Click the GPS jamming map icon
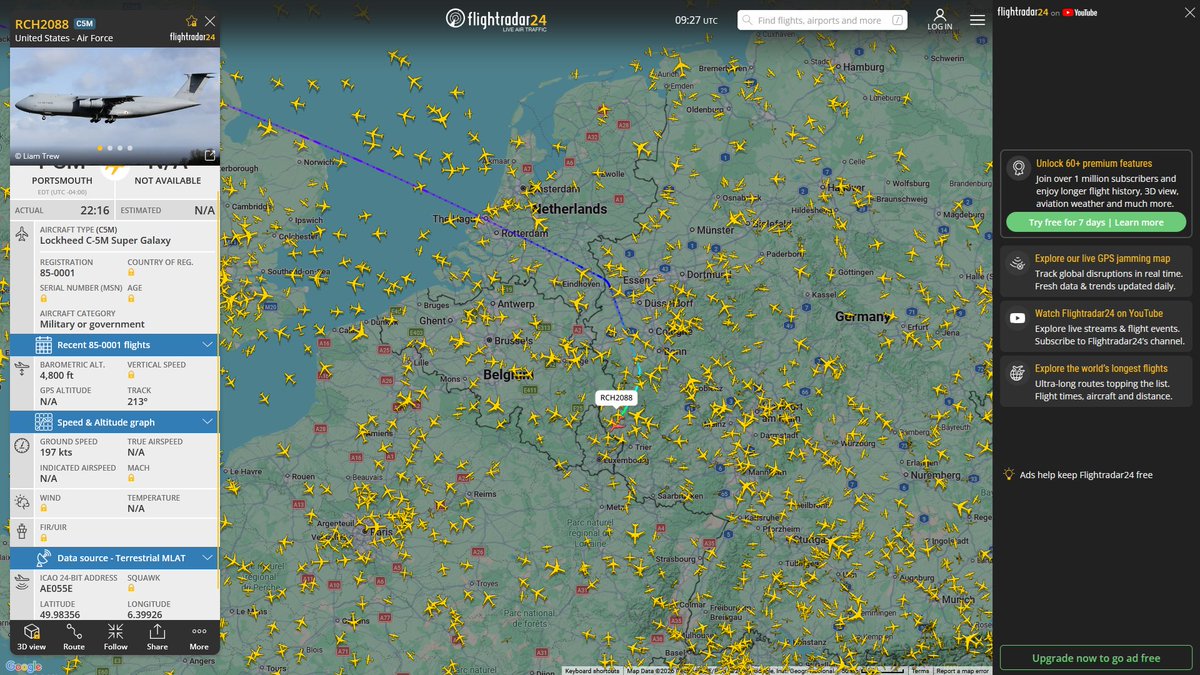The image size is (1200, 675). point(1017,263)
